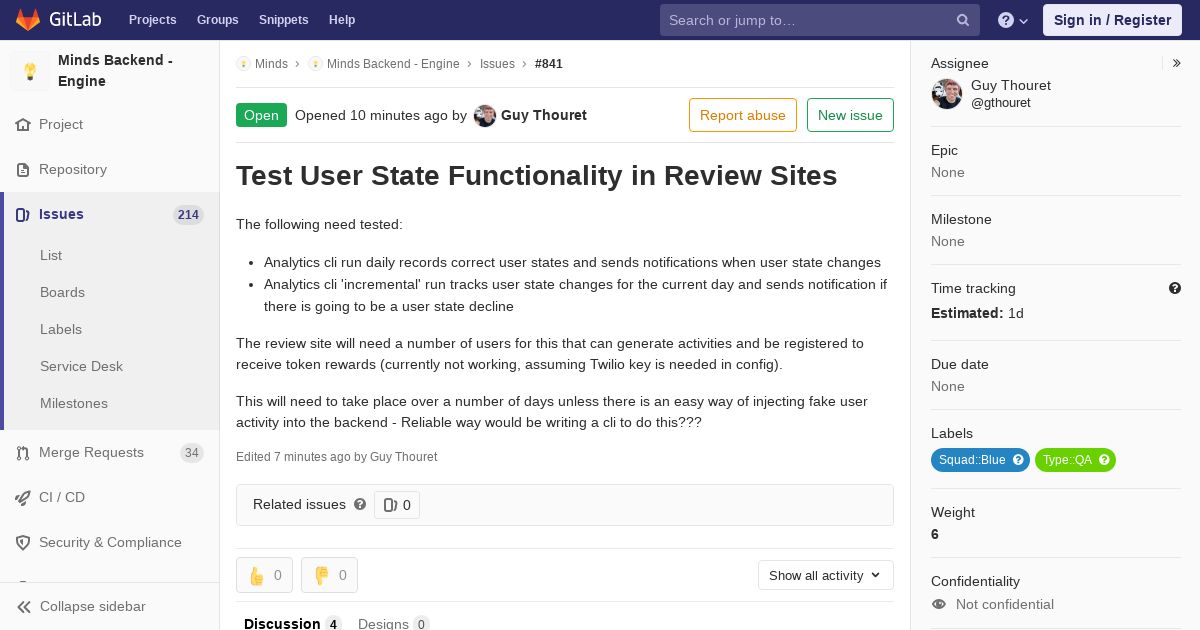The width and height of the screenshot is (1200, 630).
Task: Click the Report abuse button
Action: point(743,115)
